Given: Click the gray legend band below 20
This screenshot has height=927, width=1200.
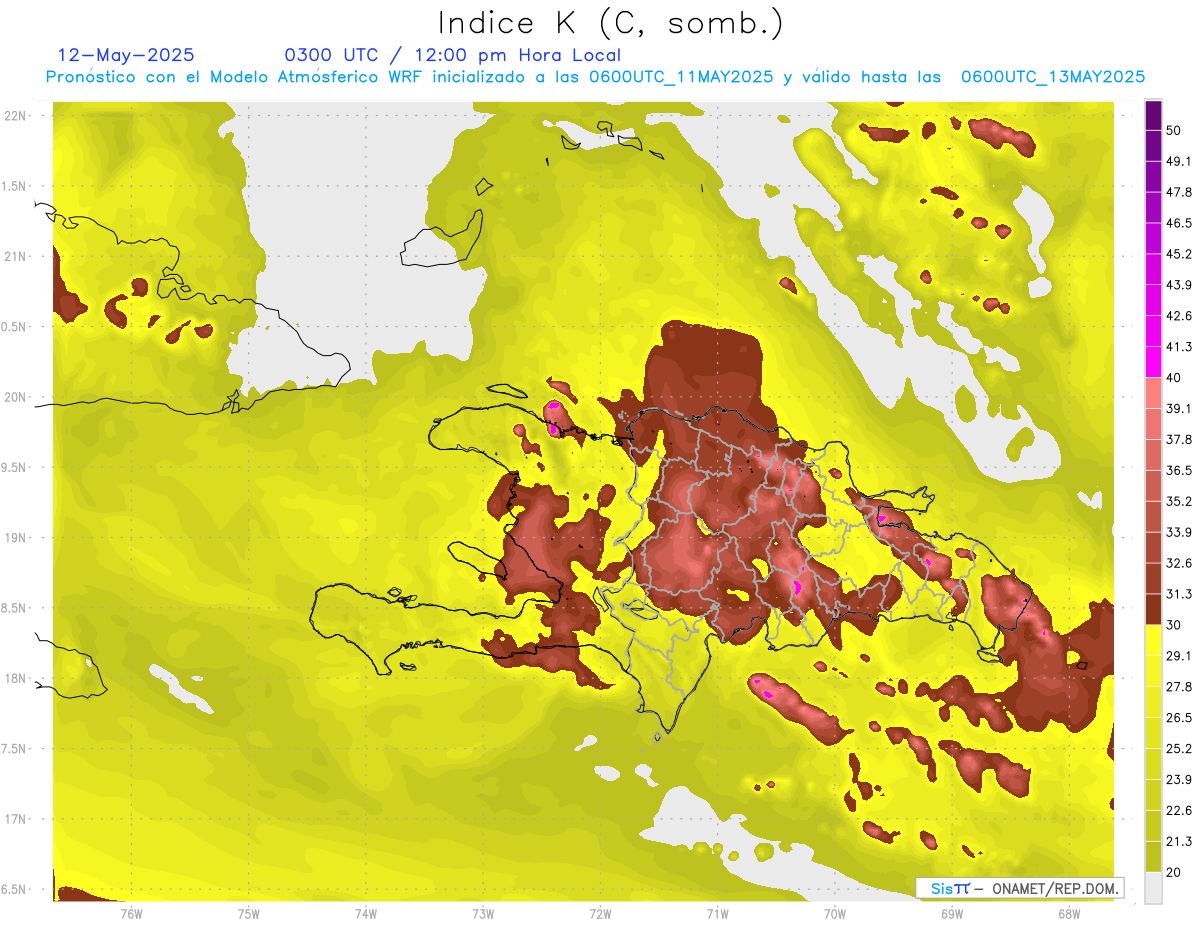Looking at the screenshot, I should click(x=1153, y=887).
